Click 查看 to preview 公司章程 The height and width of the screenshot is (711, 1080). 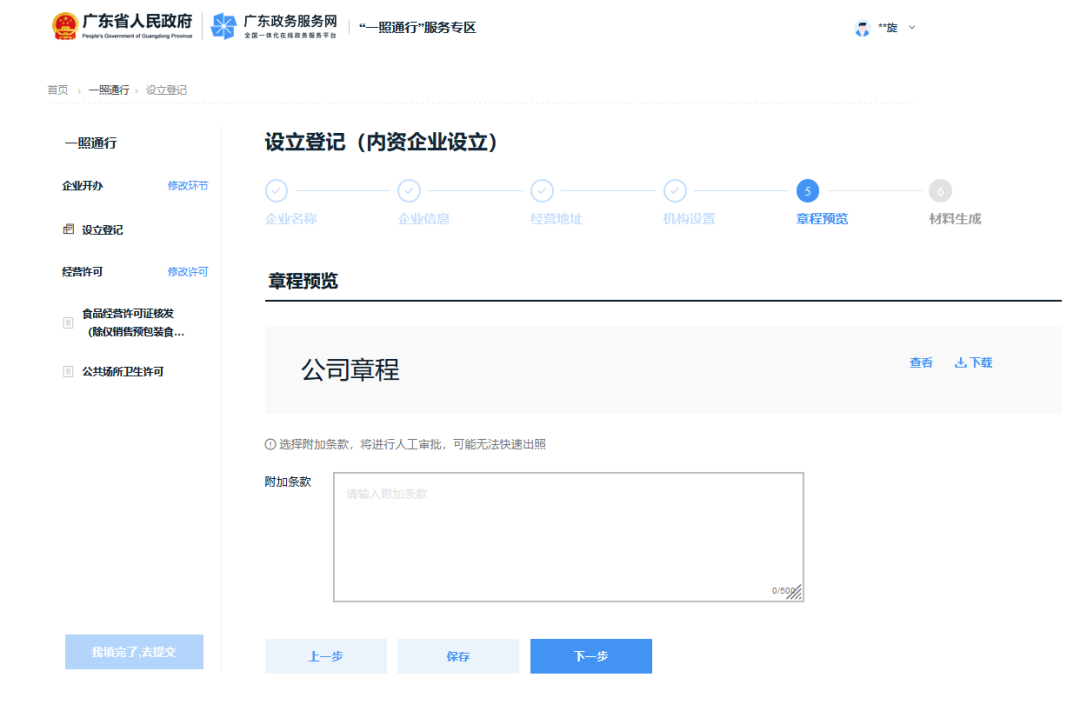[920, 362]
